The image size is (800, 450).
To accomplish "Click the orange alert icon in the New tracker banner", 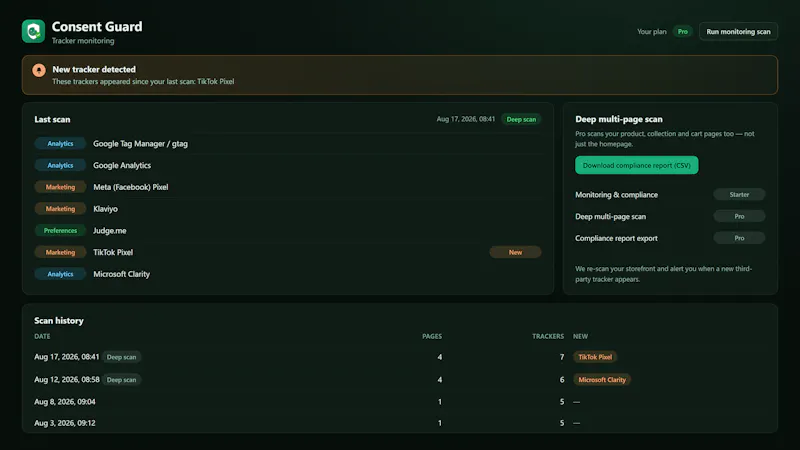I will pos(39,70).
